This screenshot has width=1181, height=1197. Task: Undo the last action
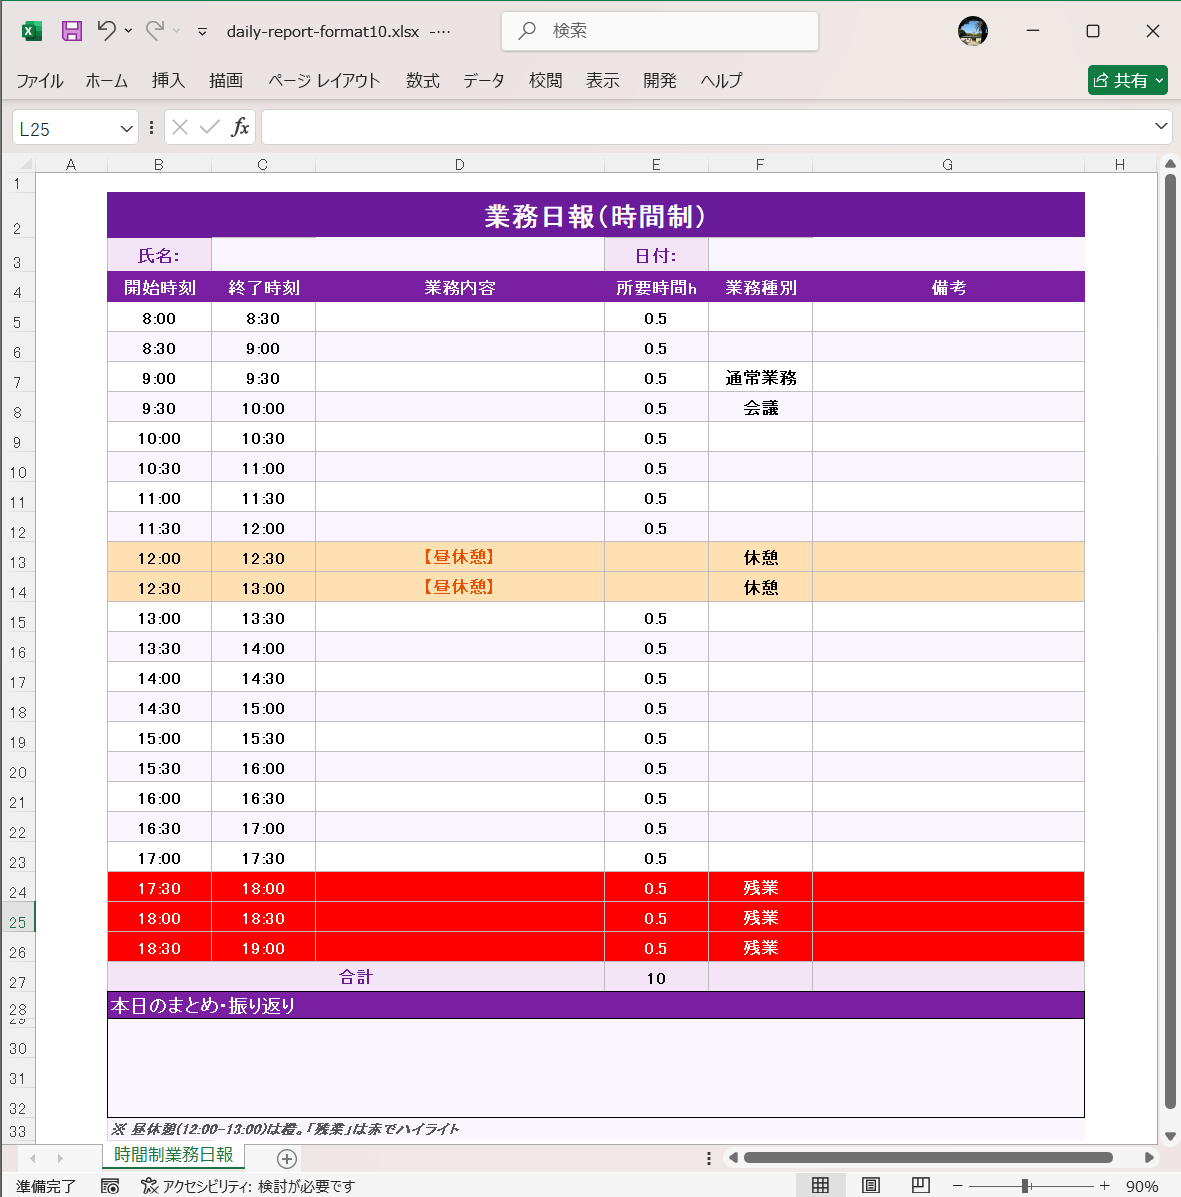[106, 31]
